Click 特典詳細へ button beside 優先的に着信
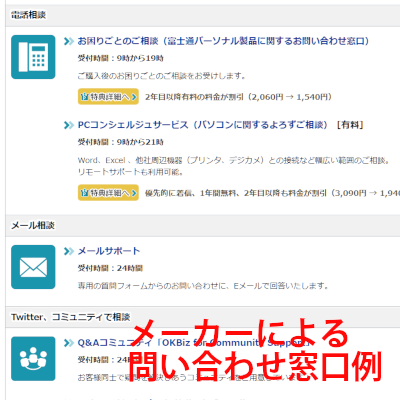400x400 pixels. point(108,193)
